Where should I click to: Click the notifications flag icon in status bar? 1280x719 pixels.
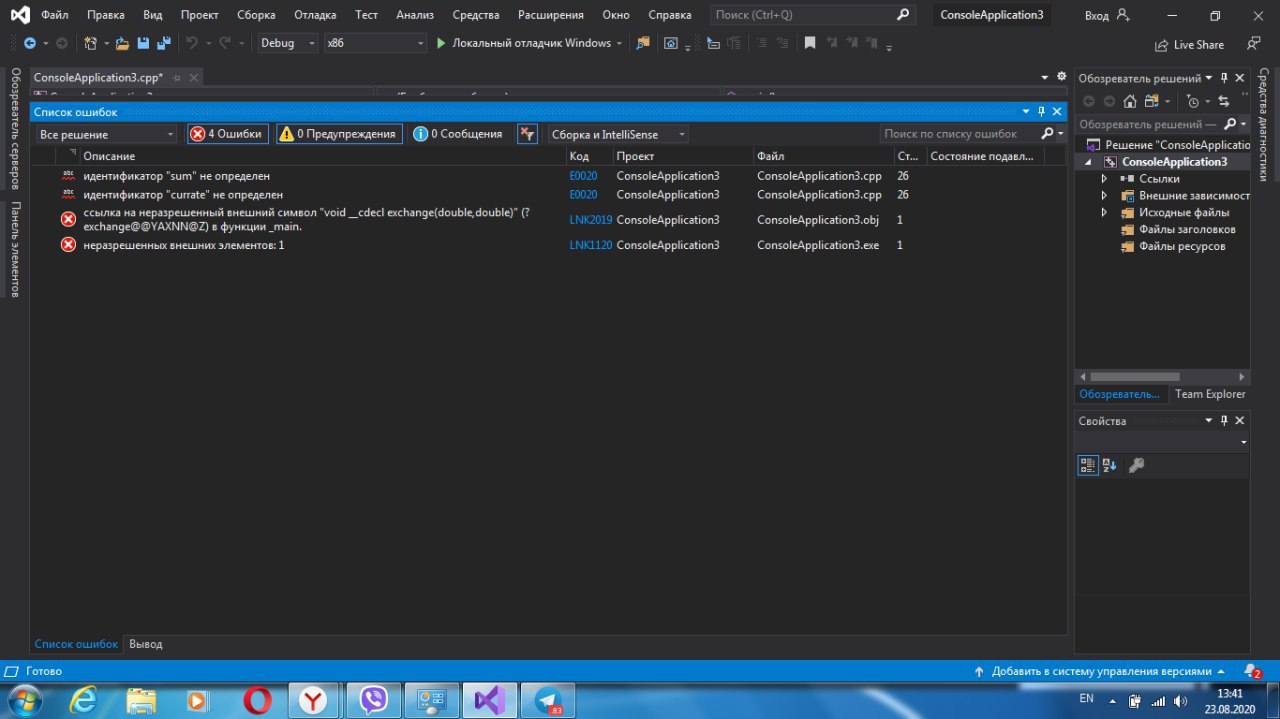(x=1252, y=671)
